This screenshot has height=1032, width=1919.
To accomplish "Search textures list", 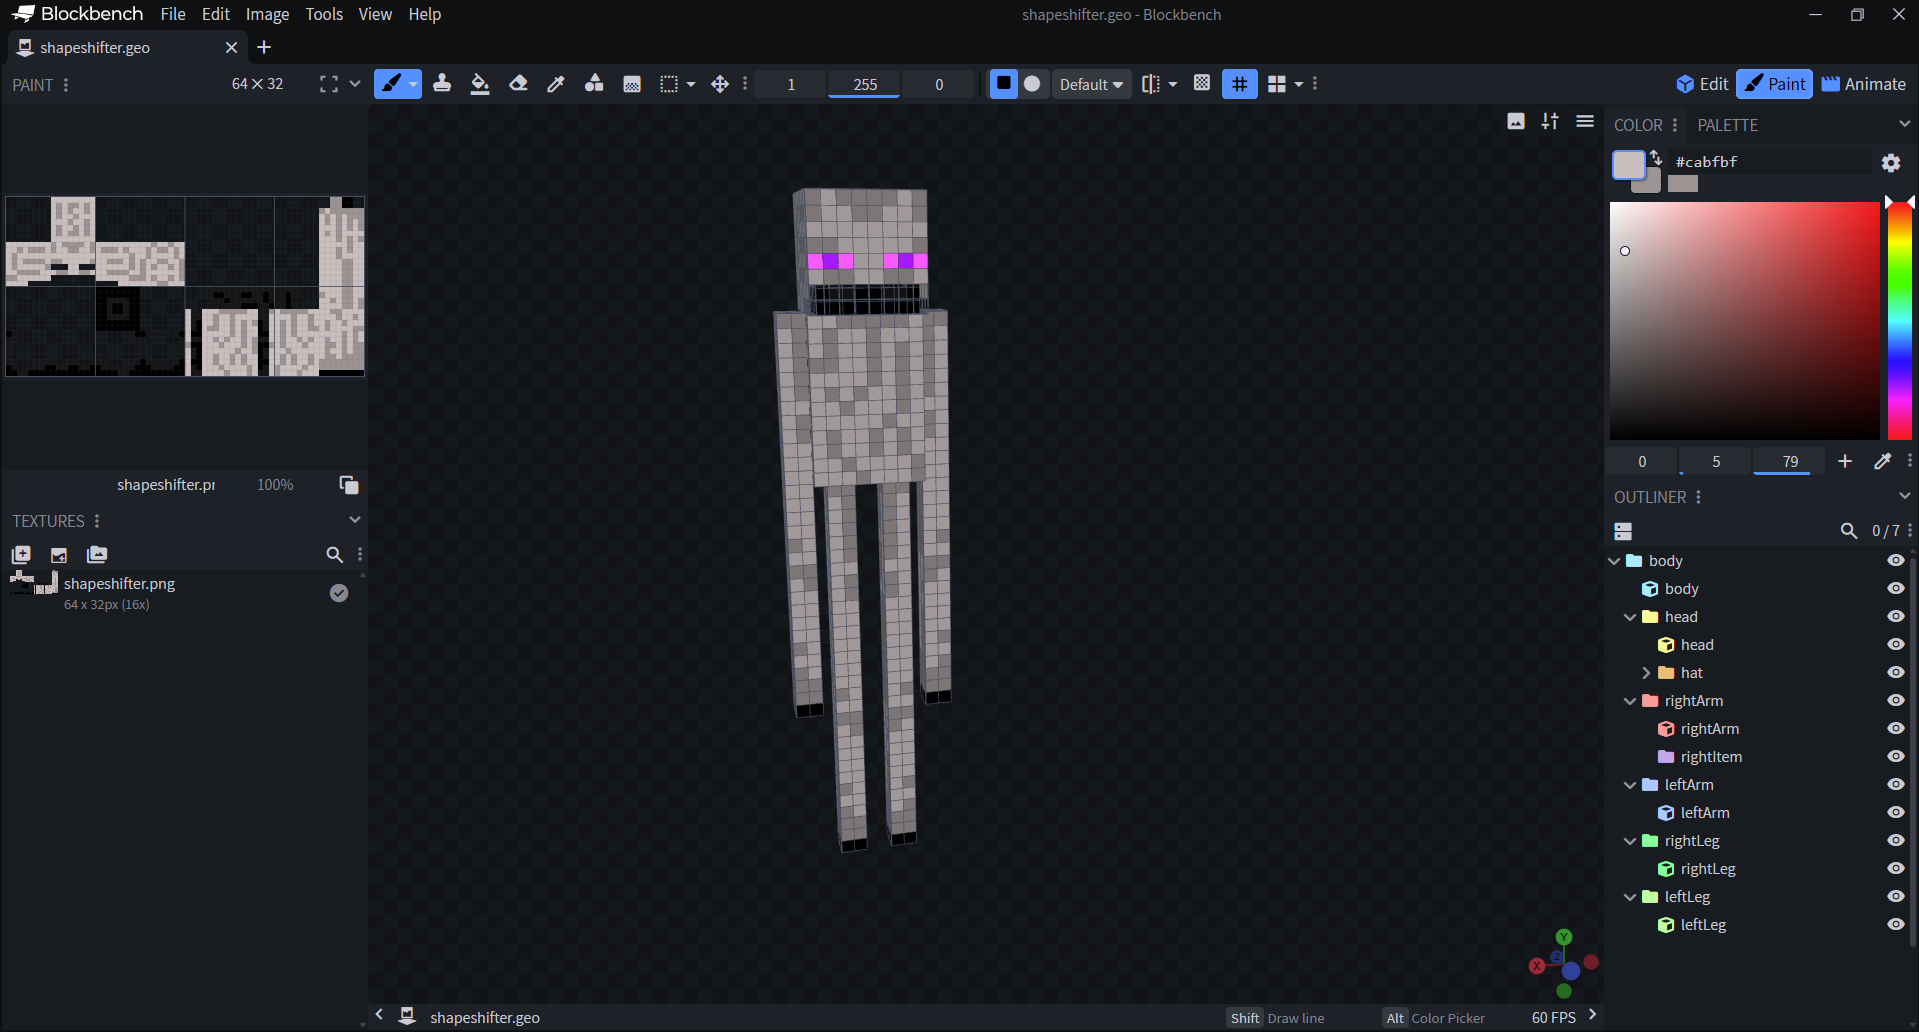I will pos(334,554).
